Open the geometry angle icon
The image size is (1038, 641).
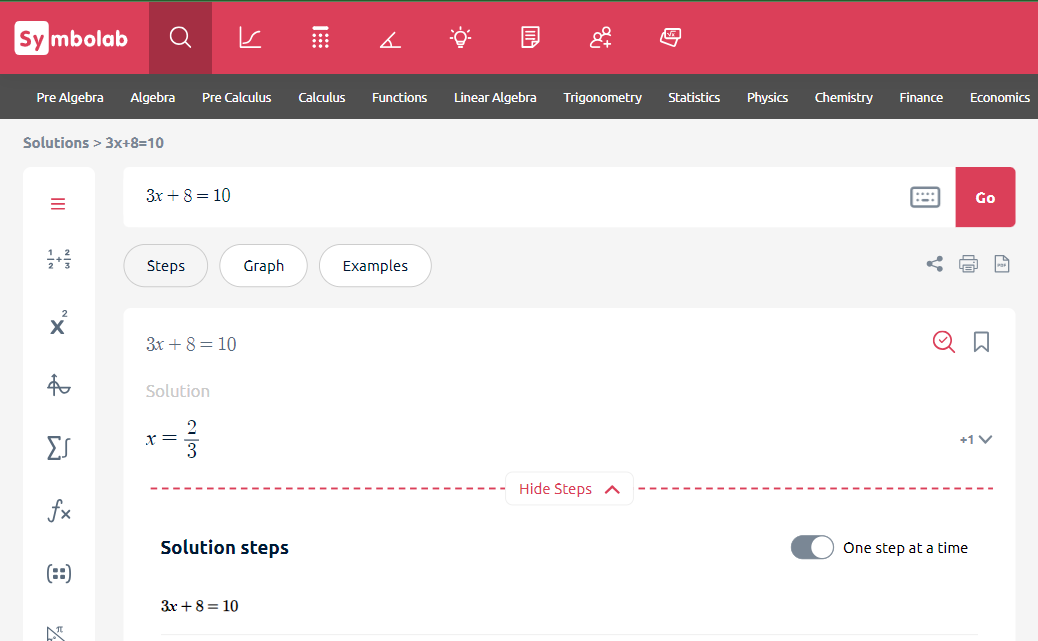pyautogui.click(x=390, y=39)
